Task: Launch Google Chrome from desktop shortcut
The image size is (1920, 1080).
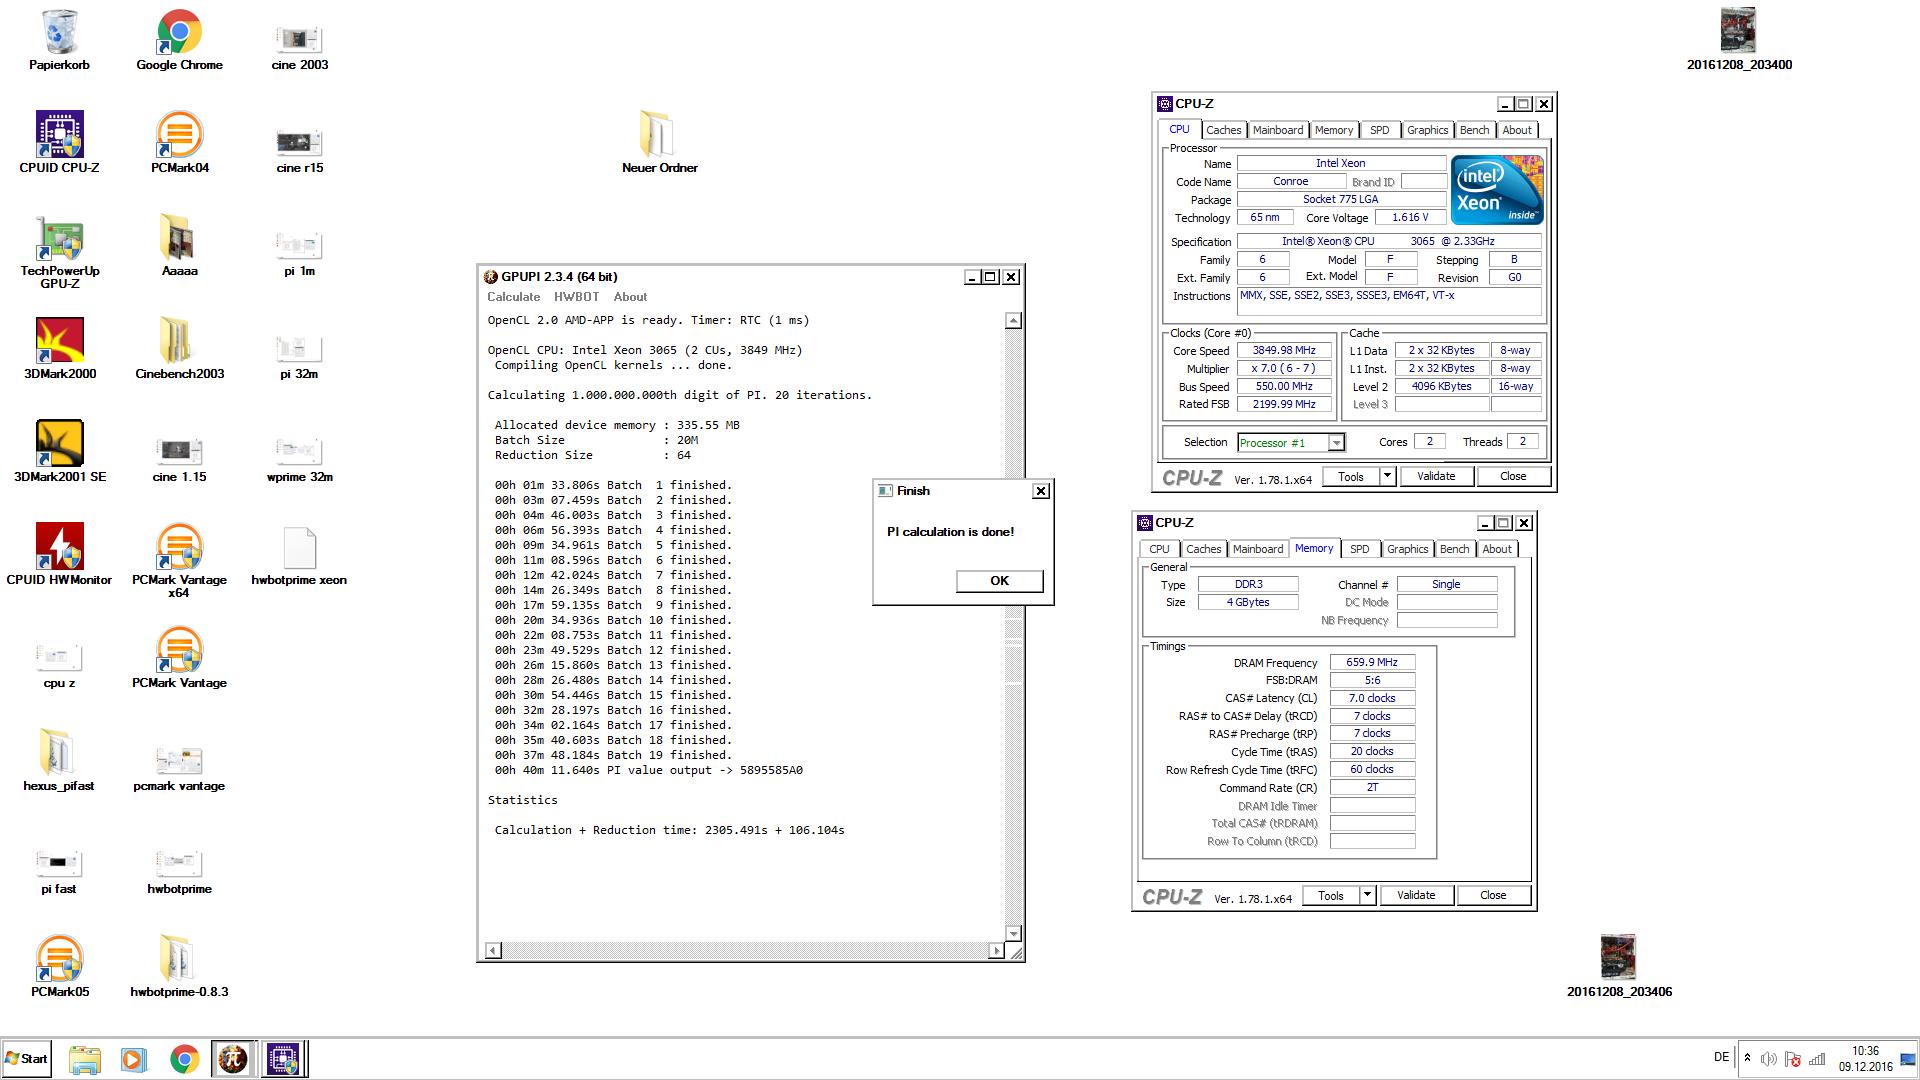Action: click(x=179, y=40)
